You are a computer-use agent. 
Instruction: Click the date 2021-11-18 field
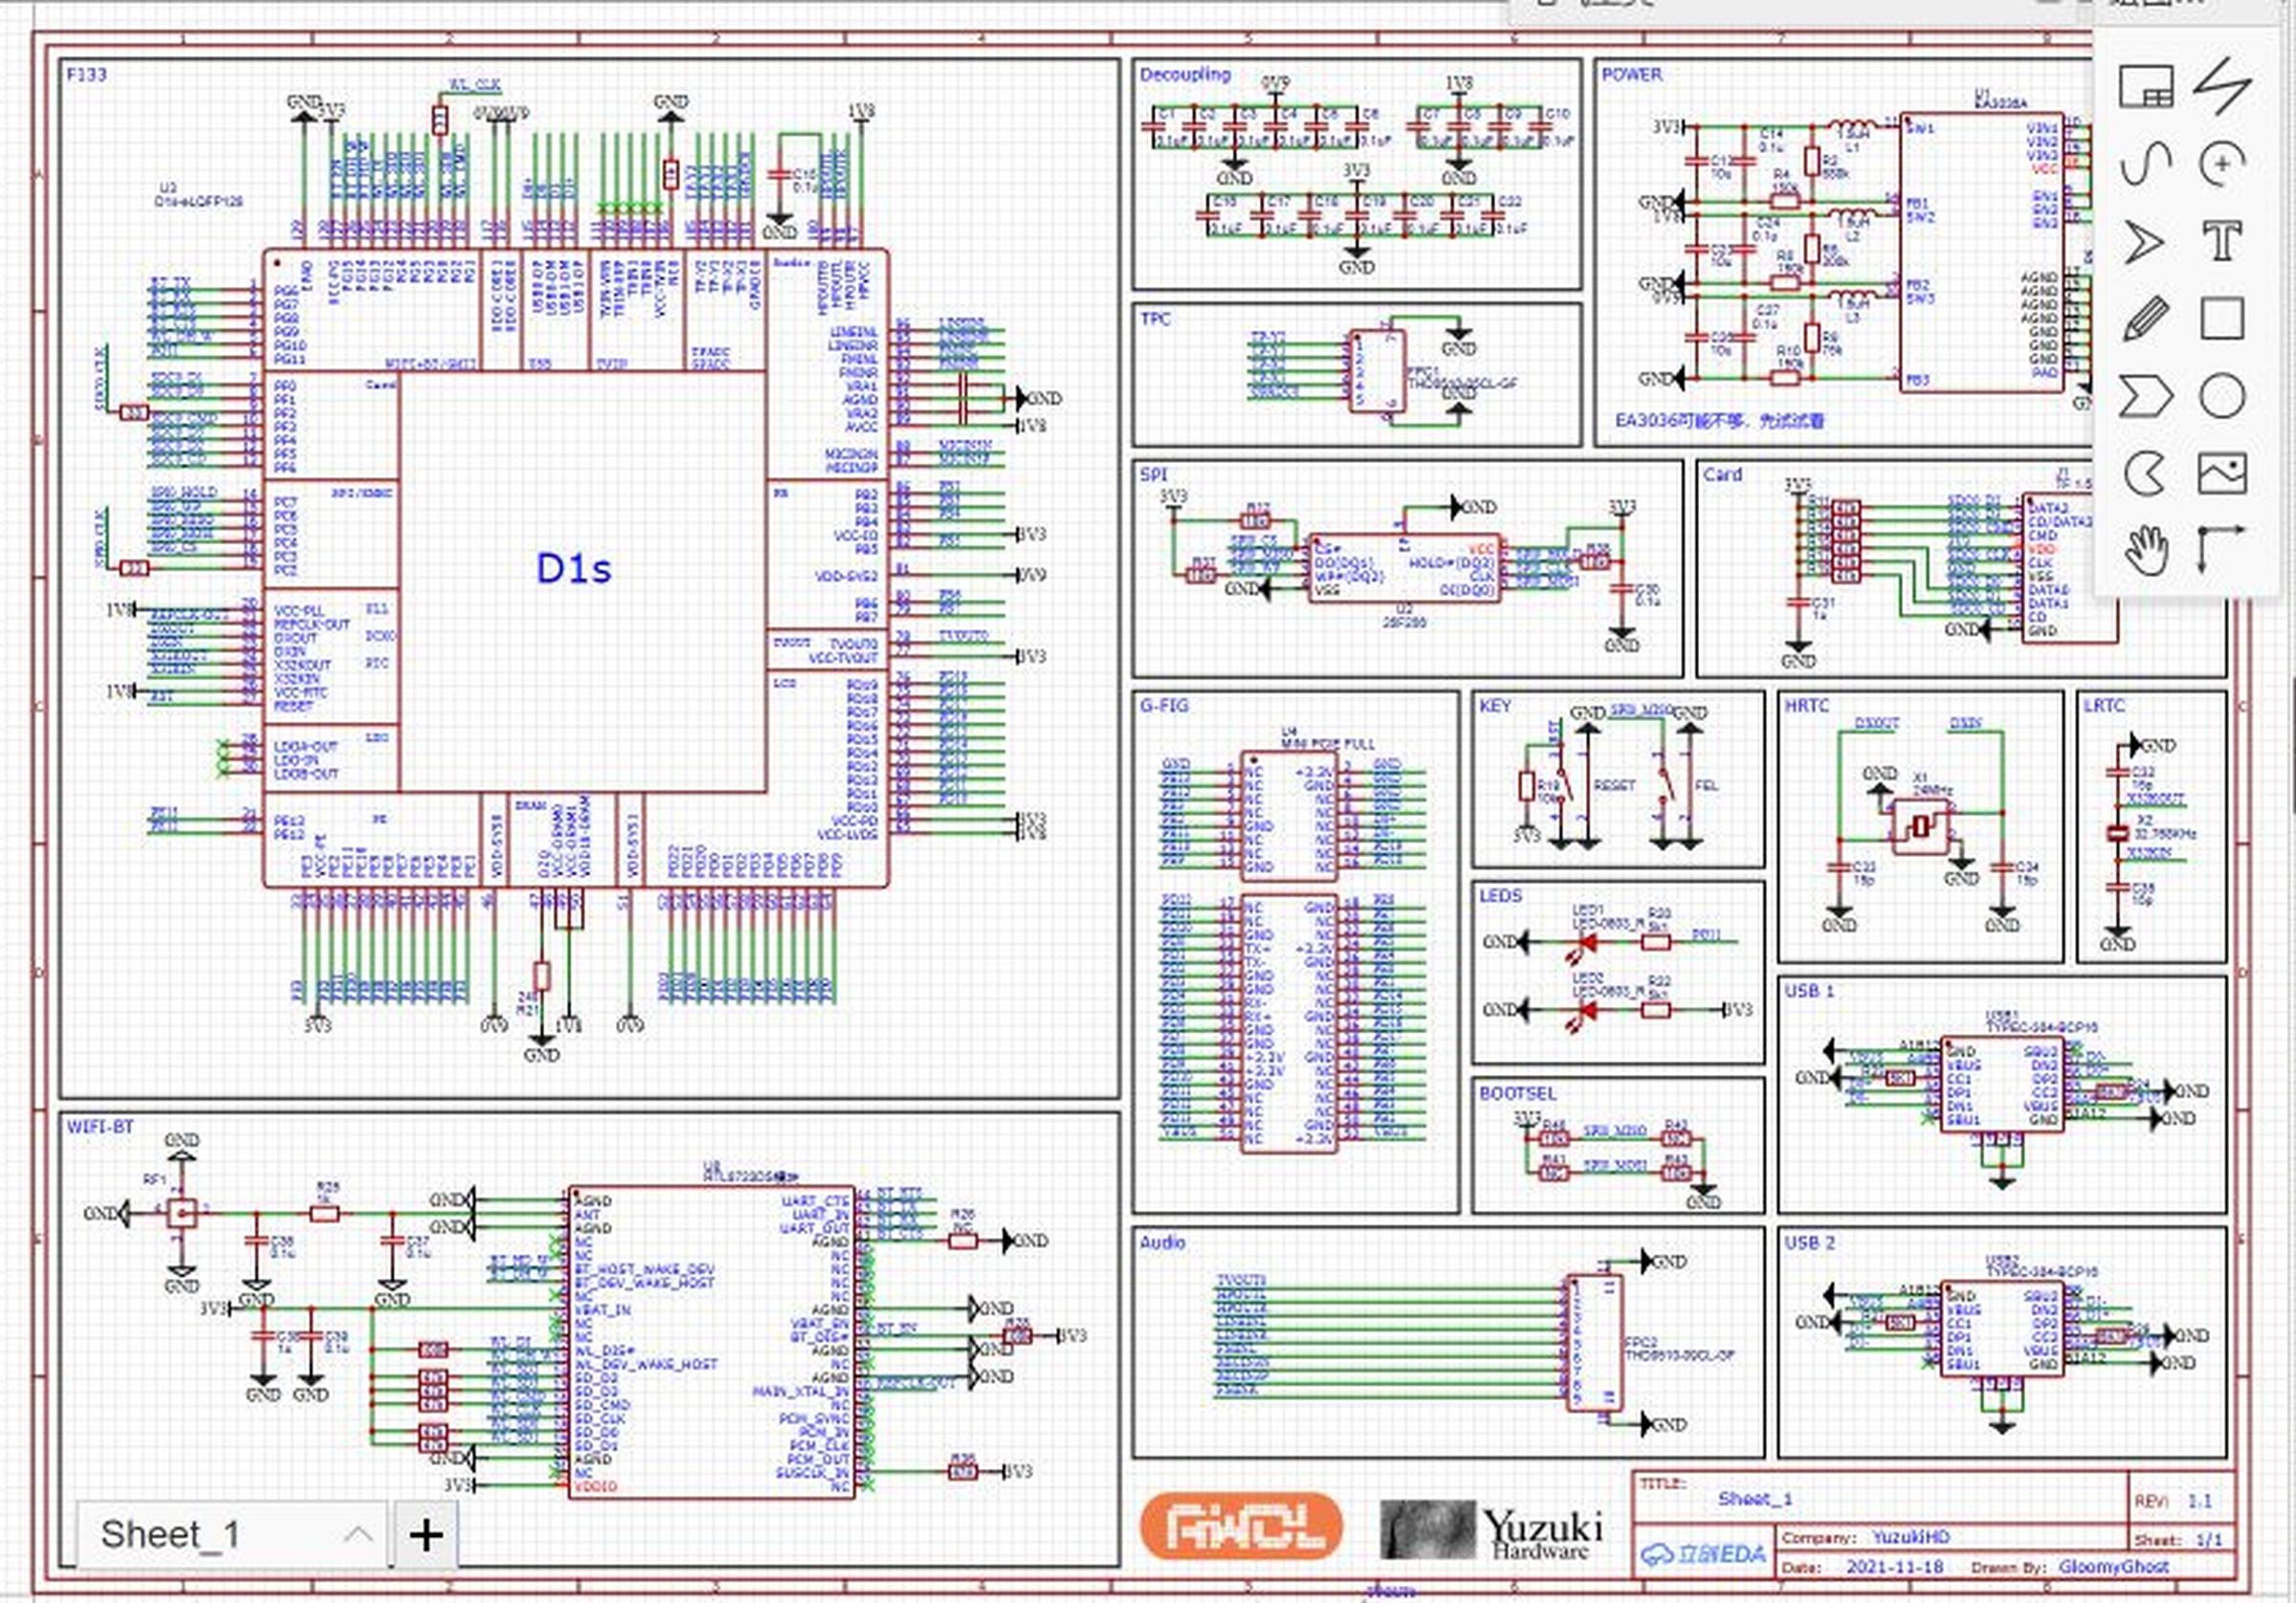[x=1895, y=1567]
